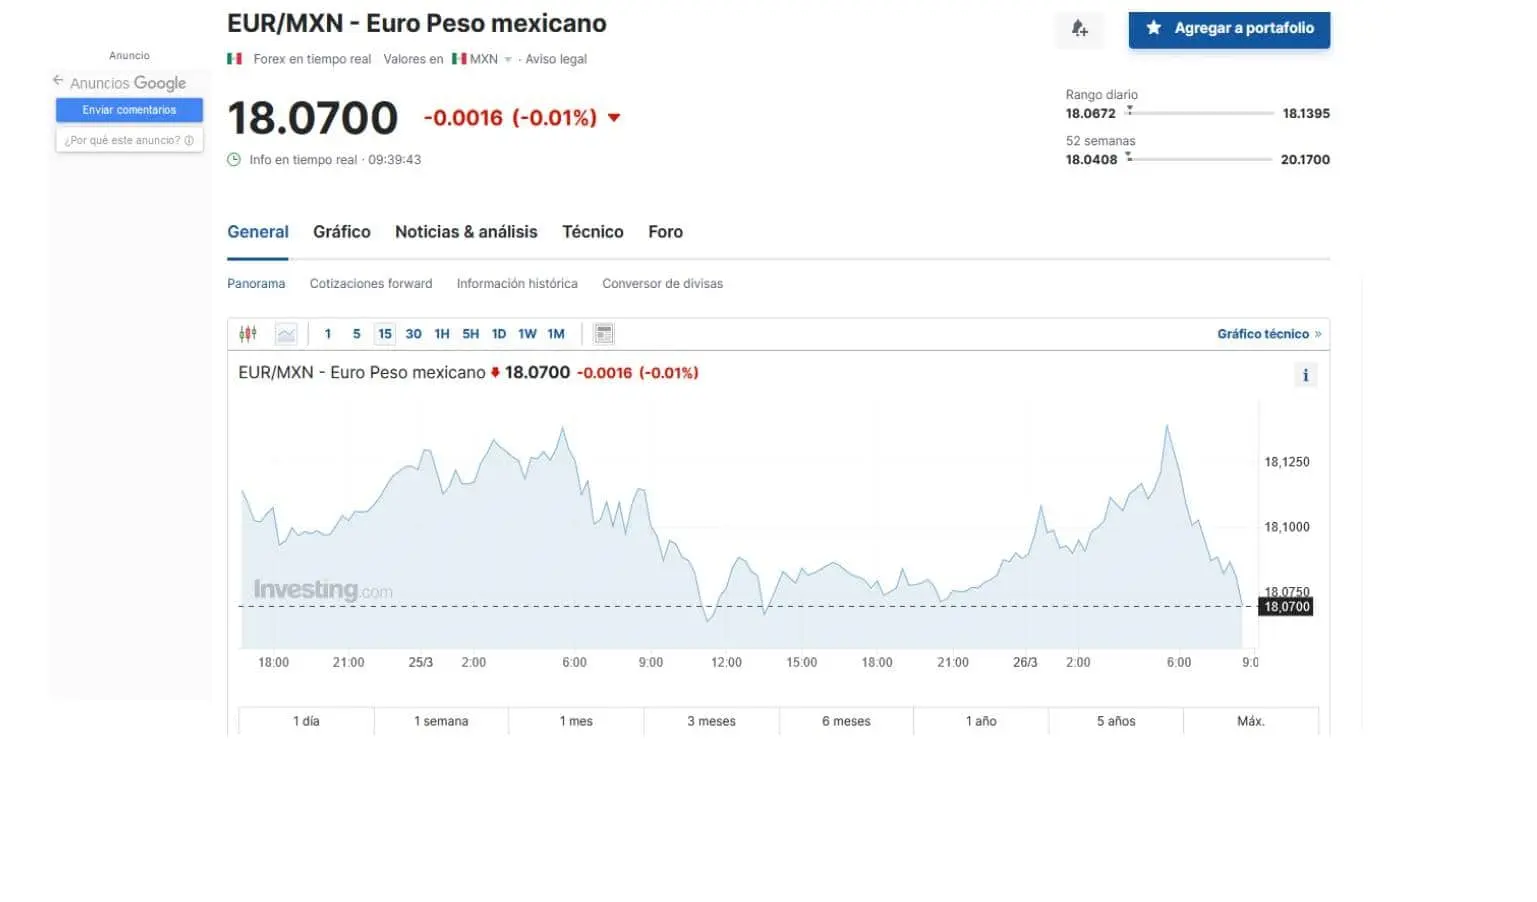Click the 18,0700 current price marker
This screenshot has height=902, width=1537.
pos(1286,607)
